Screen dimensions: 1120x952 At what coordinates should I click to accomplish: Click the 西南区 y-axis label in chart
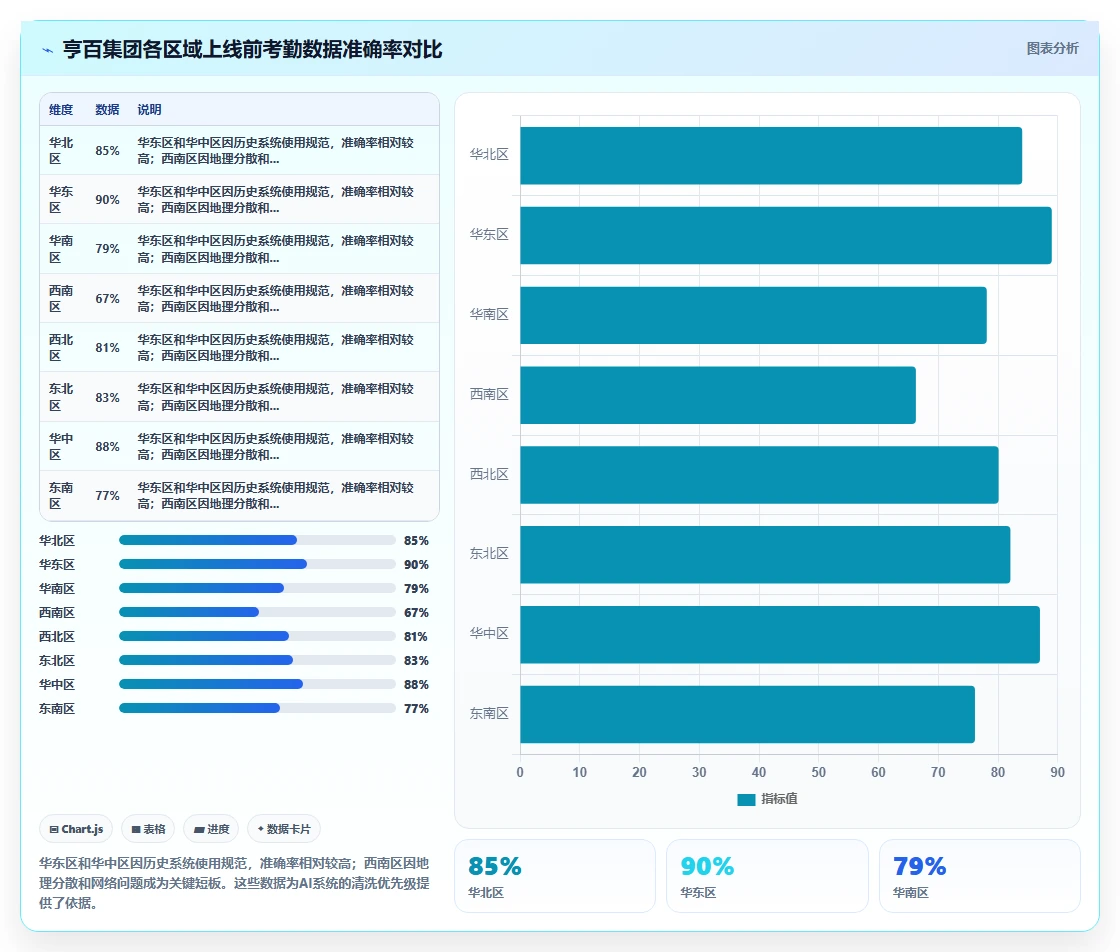[x=489, y=395]
